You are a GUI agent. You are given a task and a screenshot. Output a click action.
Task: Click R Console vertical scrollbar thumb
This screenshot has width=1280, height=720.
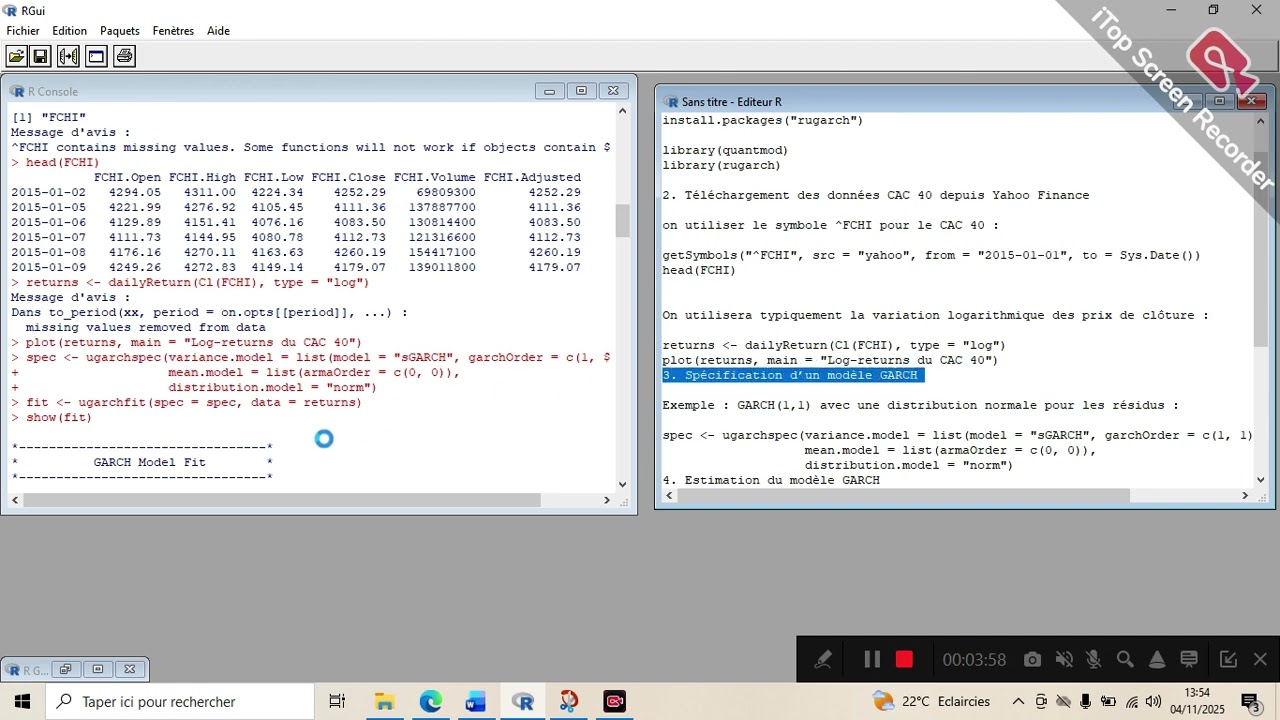[x=622, y=220]
